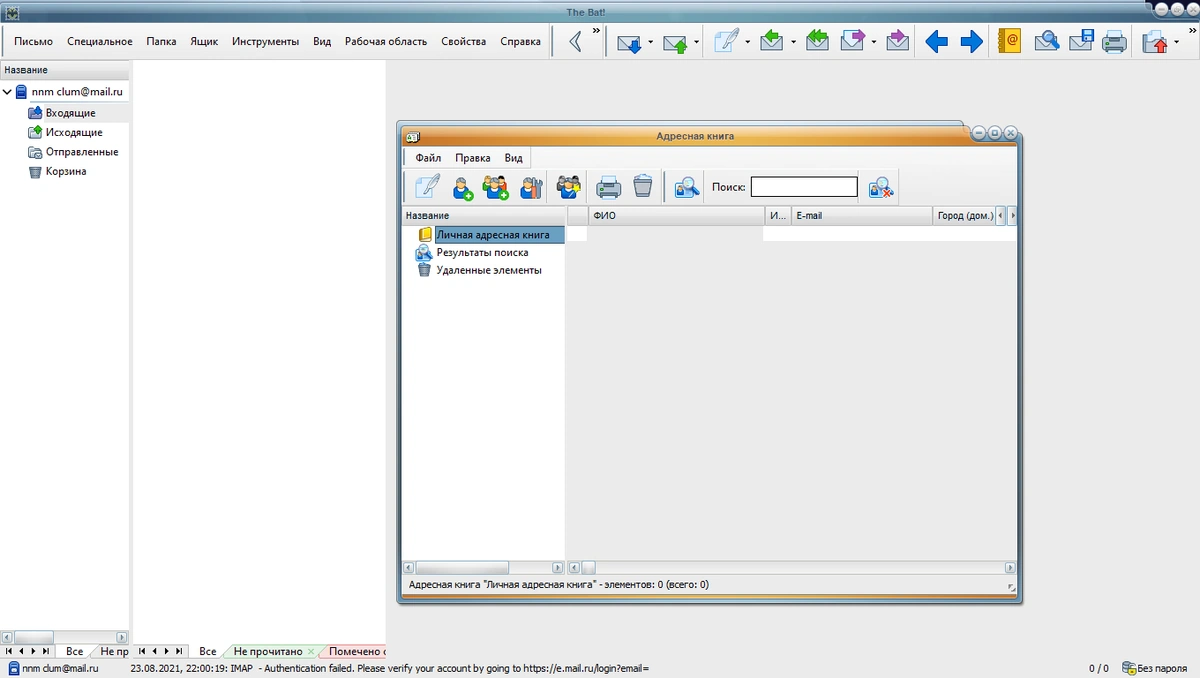
Task: Reply to message with single green arrow icon
Action: 772,42
